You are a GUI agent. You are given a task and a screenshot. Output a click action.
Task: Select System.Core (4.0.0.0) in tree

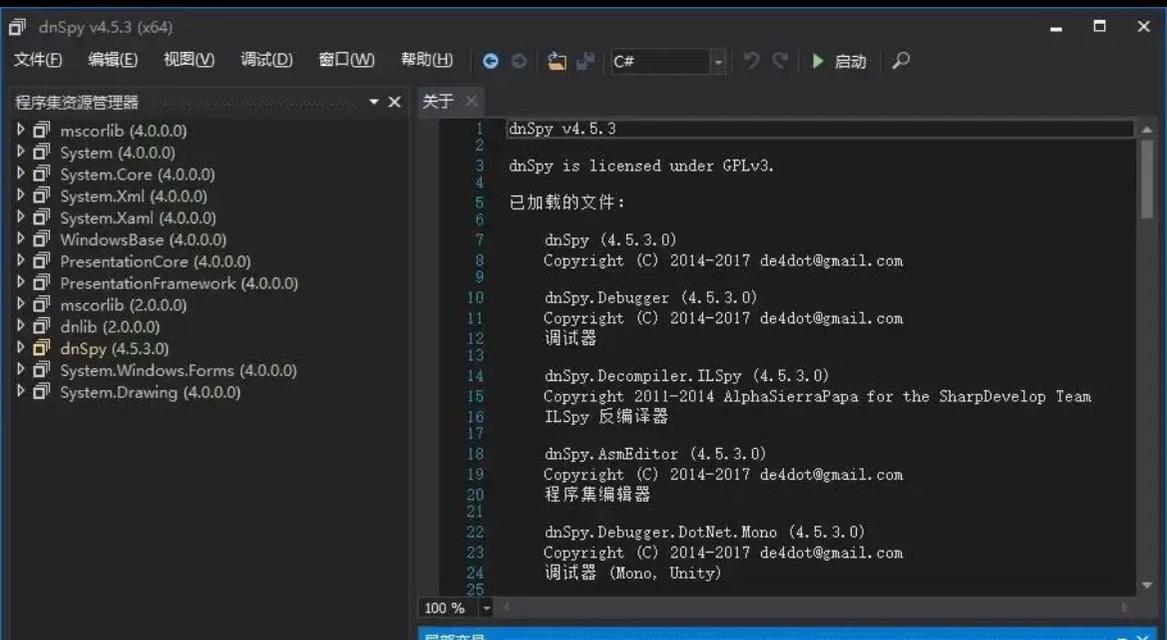coord(138,174)
